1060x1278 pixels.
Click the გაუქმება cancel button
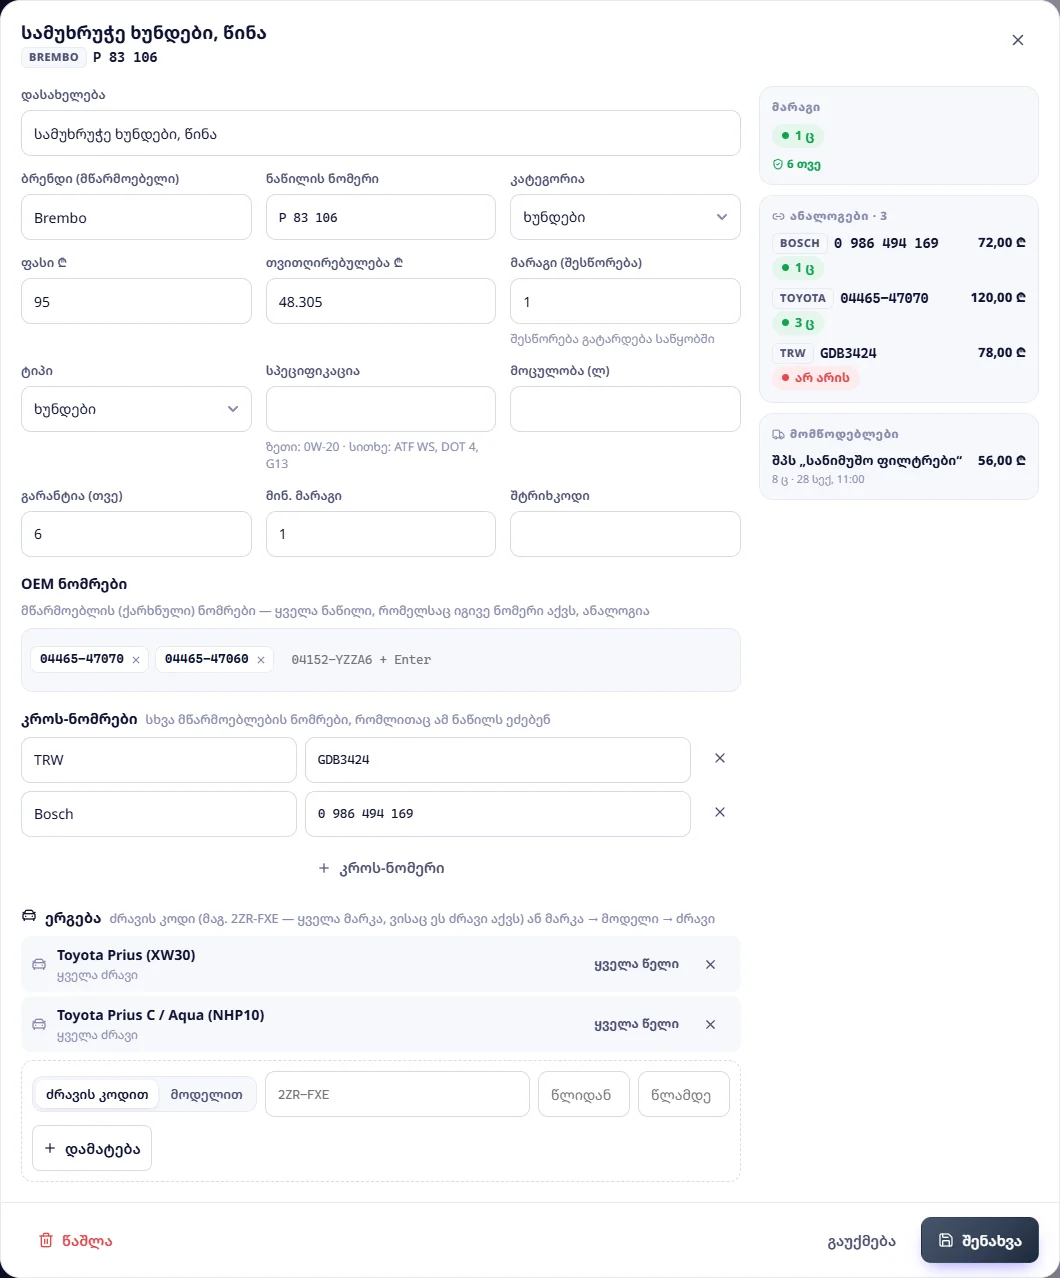tap(862, 1241)
